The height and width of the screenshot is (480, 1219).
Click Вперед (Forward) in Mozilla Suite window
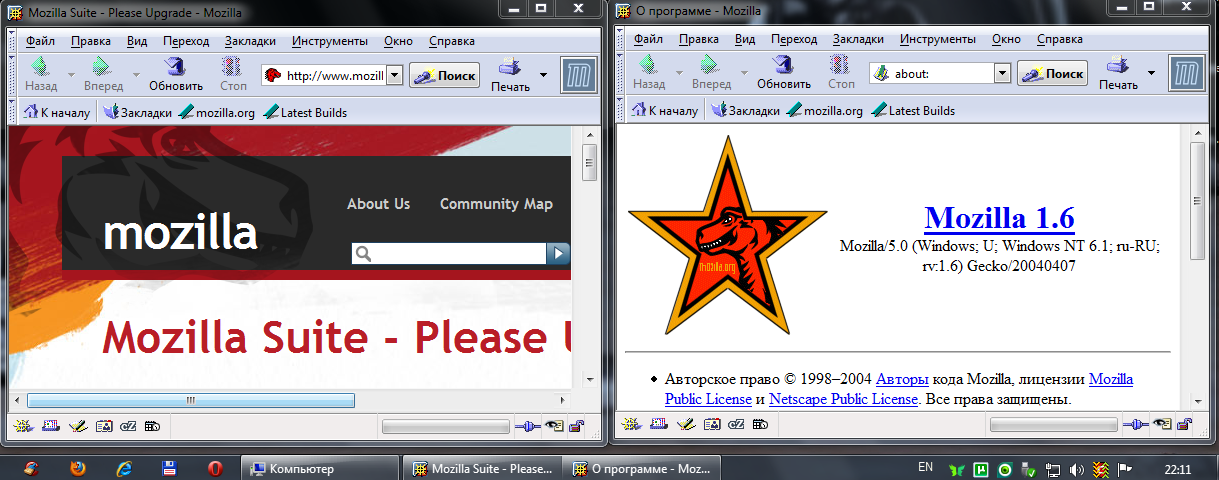(103, 75)
